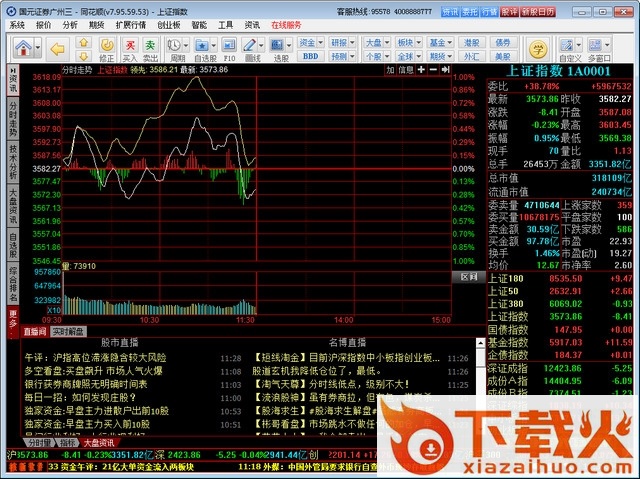The width and height of the screenshot is (640, 479).
Task: Expand the 基金 dropdown
Action: coord(450,42)
